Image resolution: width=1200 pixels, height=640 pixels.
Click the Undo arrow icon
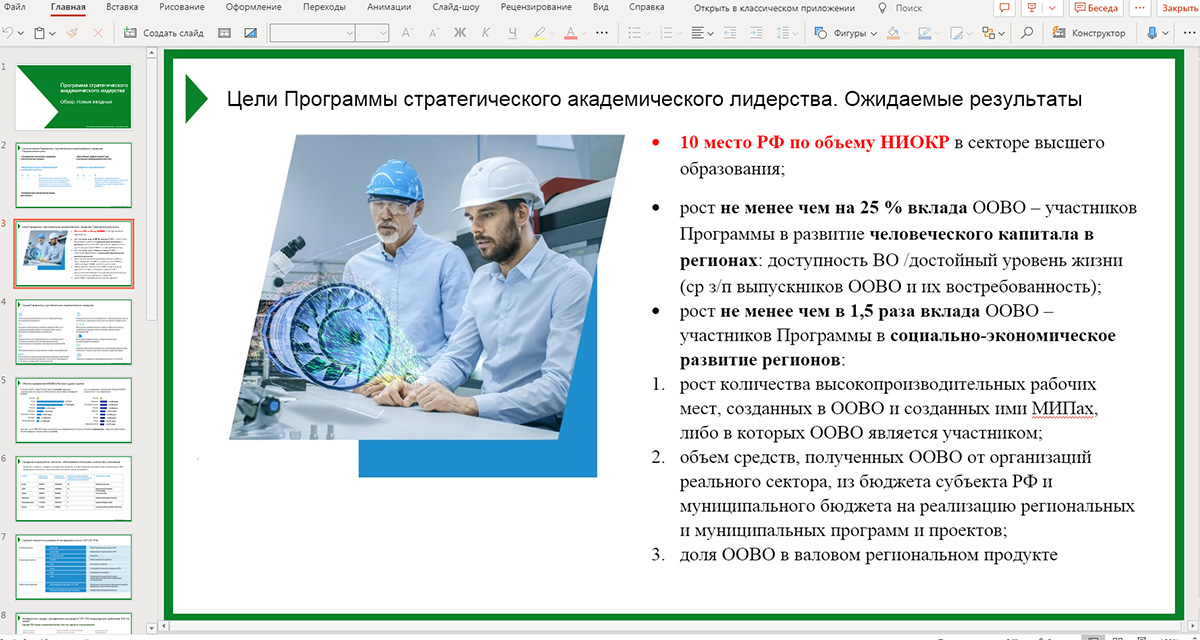coord(8,33)
